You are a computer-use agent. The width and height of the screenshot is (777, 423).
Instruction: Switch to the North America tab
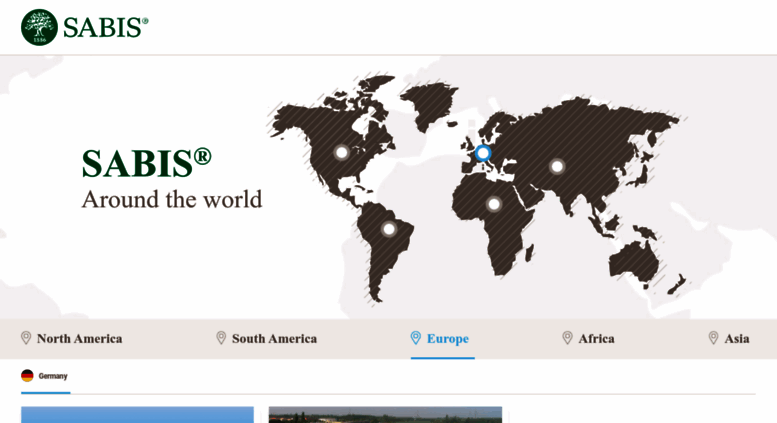tap(71, 339)
